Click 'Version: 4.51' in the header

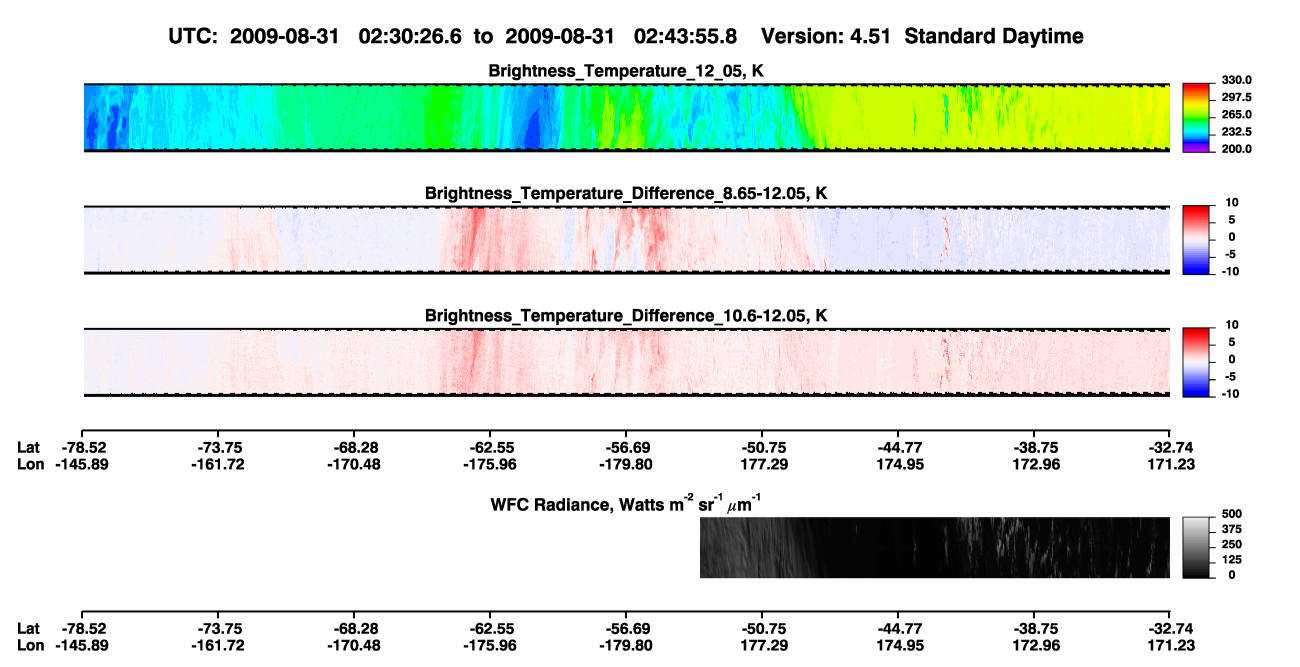pyautogui.click(x=827, y=37)
